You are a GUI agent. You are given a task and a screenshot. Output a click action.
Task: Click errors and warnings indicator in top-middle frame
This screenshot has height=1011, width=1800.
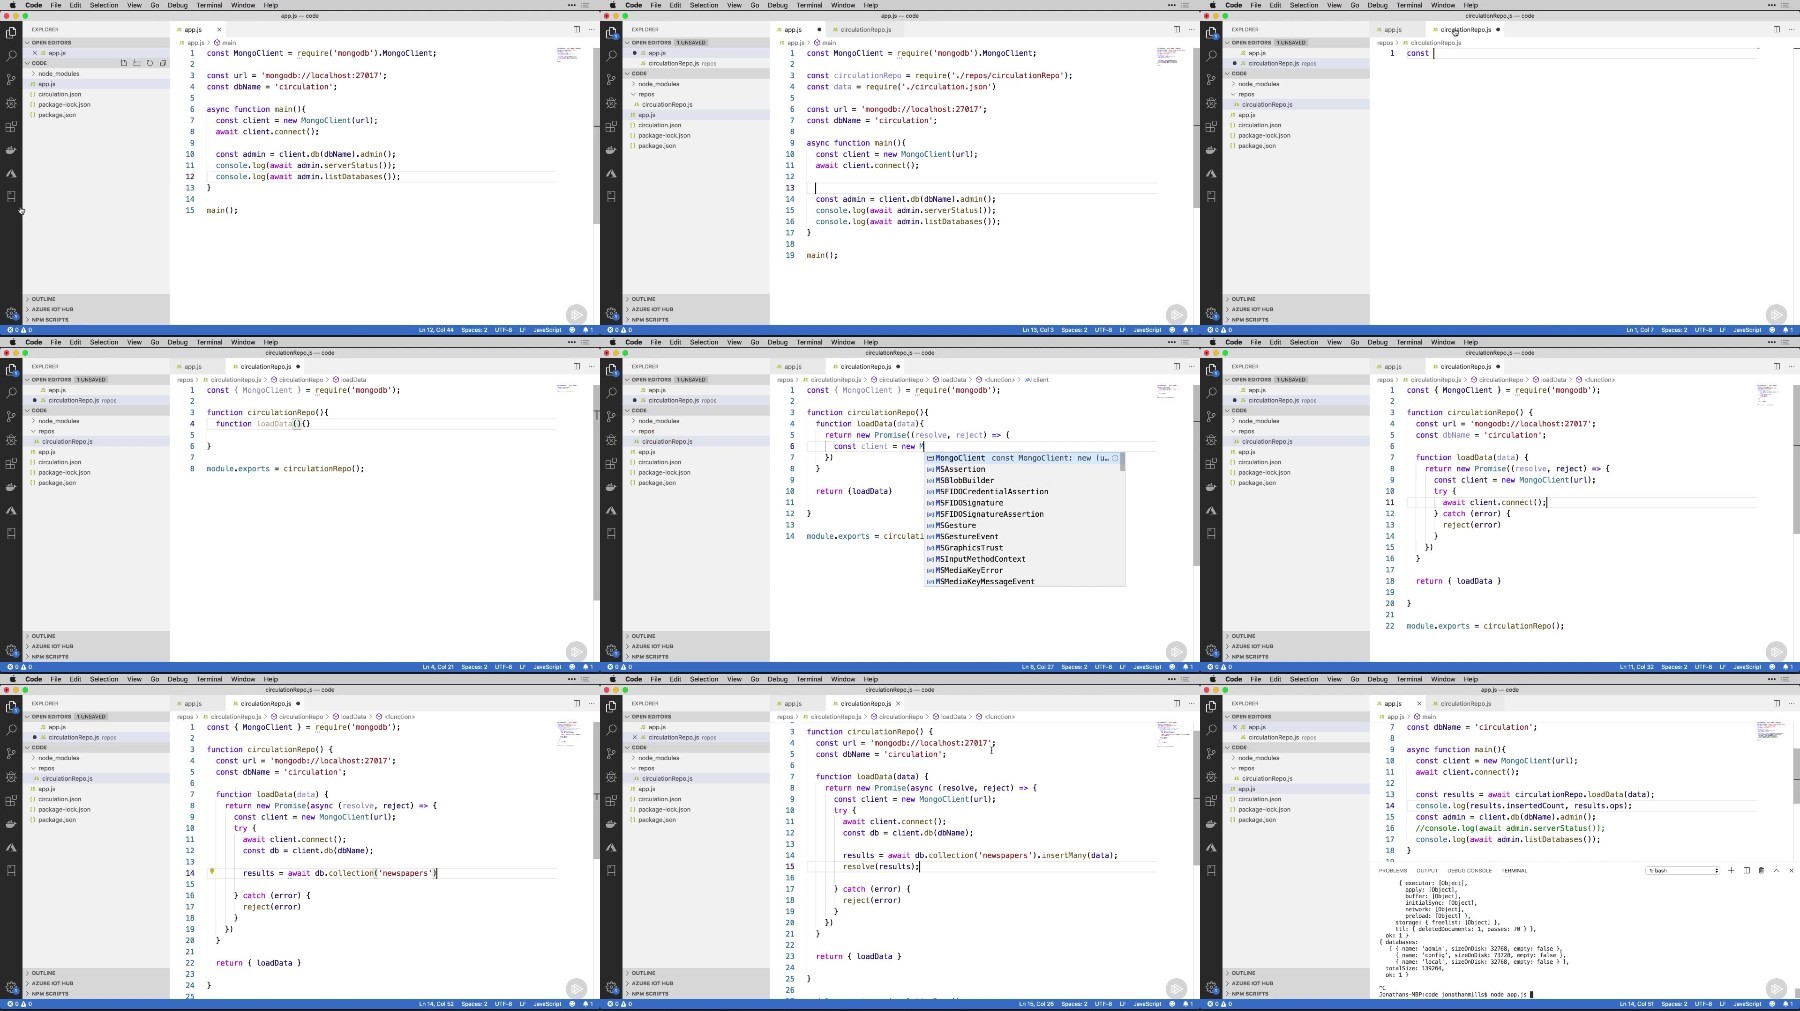point(619,330)
